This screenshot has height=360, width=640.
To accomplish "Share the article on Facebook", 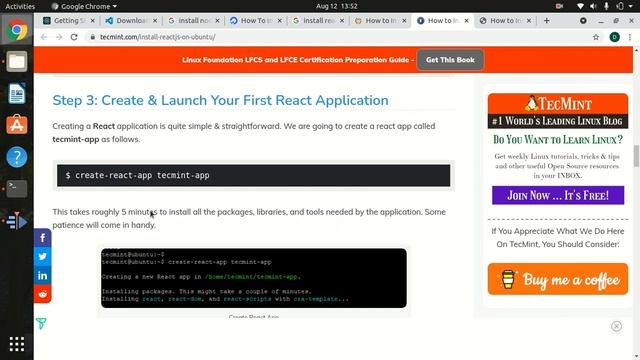I will coord(42,238).
